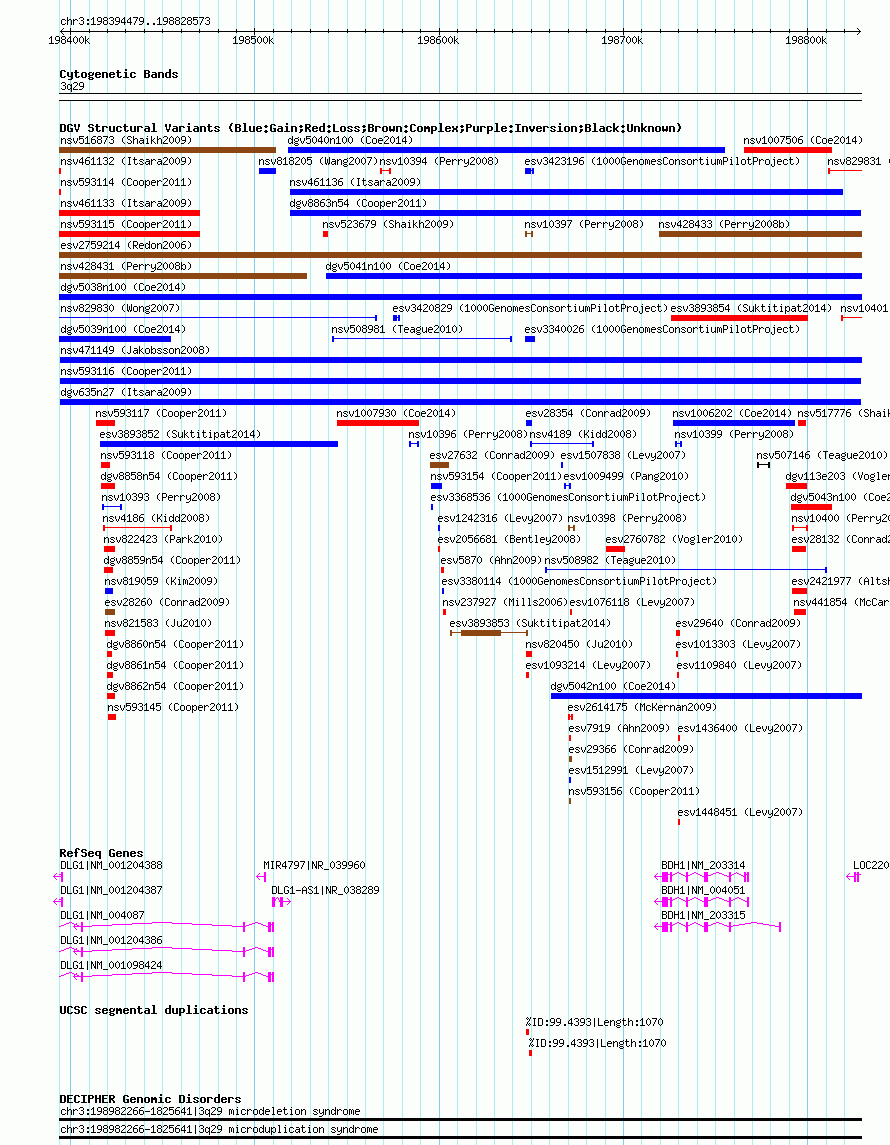Image resolution: width=890 pixels, height=1145 pixels.
Task: Click esv1448451 (Levy2007) variant label
Action: pos(740,812)
